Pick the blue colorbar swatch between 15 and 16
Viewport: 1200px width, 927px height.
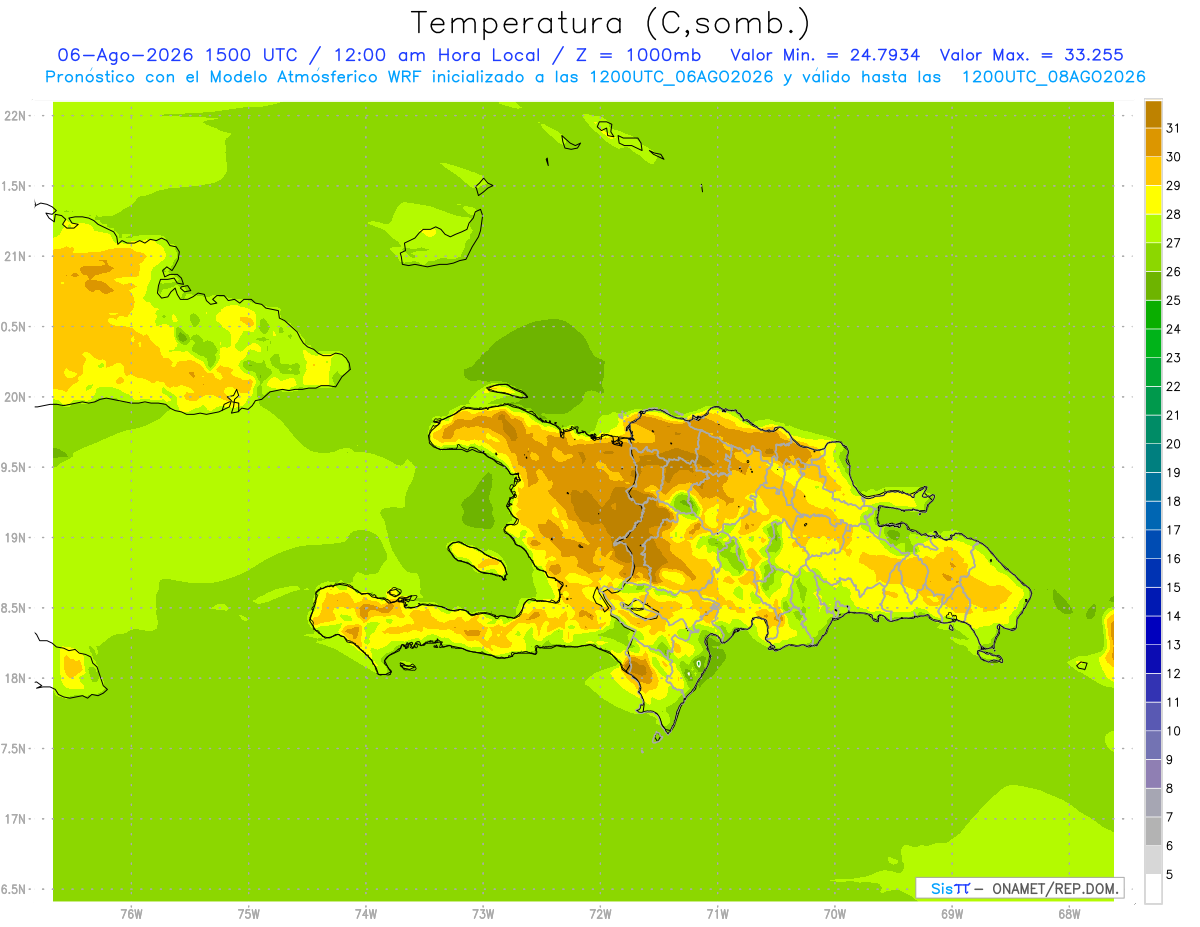point(1153,573)
